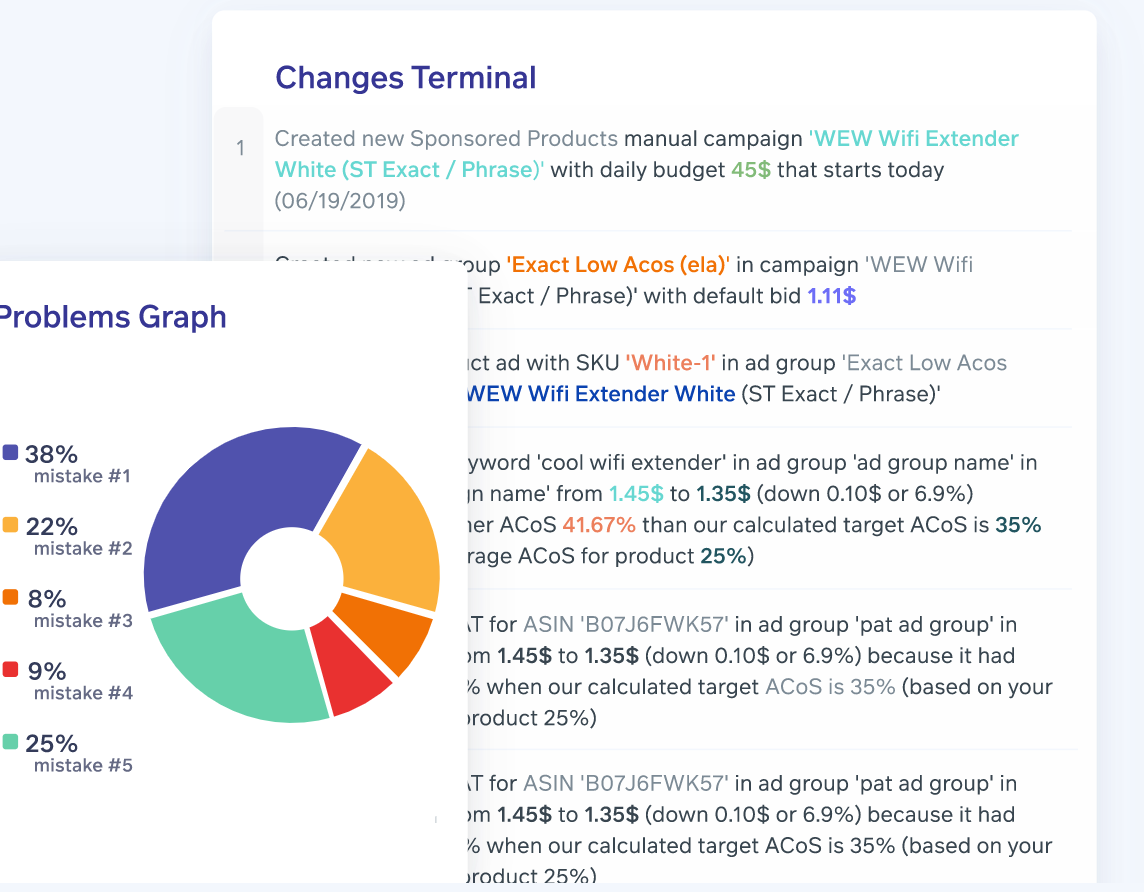
Task: Click the green 45$ daily budget value
Action: (x=750, y=169)
